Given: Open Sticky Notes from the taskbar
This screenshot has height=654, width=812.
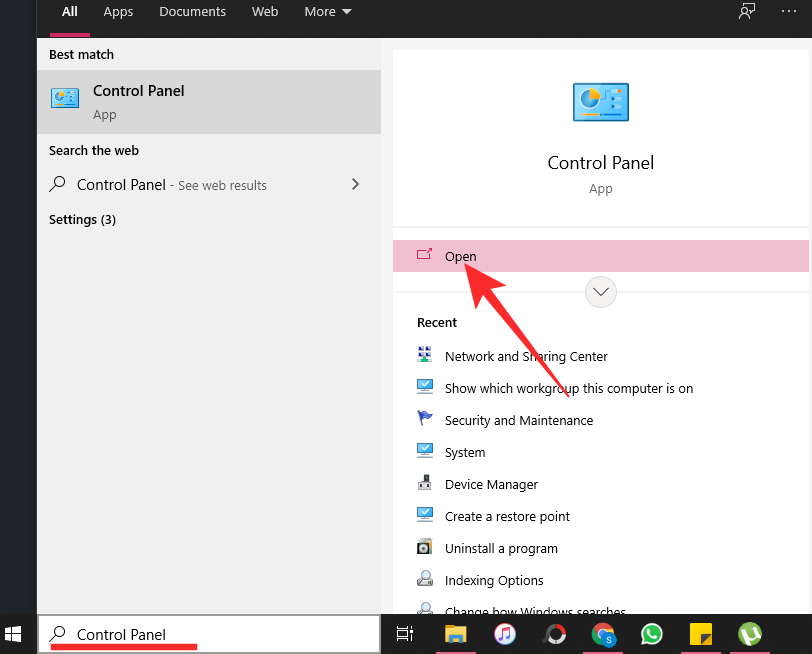Looking at the screenshot, I should click(701, 633).
